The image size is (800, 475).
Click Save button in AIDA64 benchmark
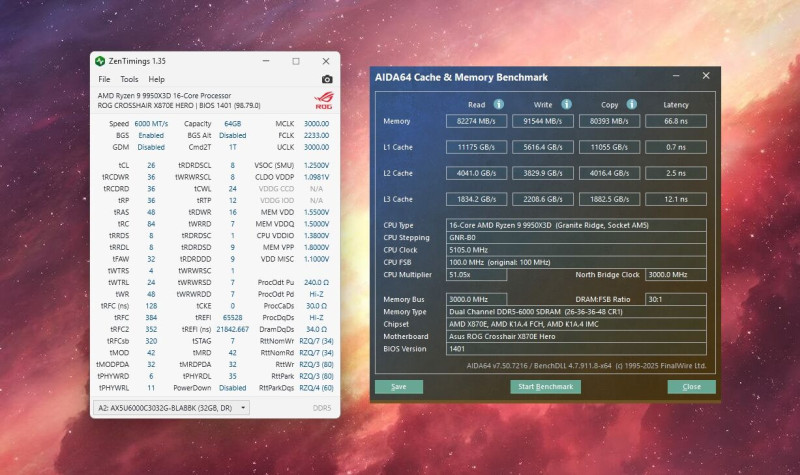pyautogui.click(x=399, y=387)
